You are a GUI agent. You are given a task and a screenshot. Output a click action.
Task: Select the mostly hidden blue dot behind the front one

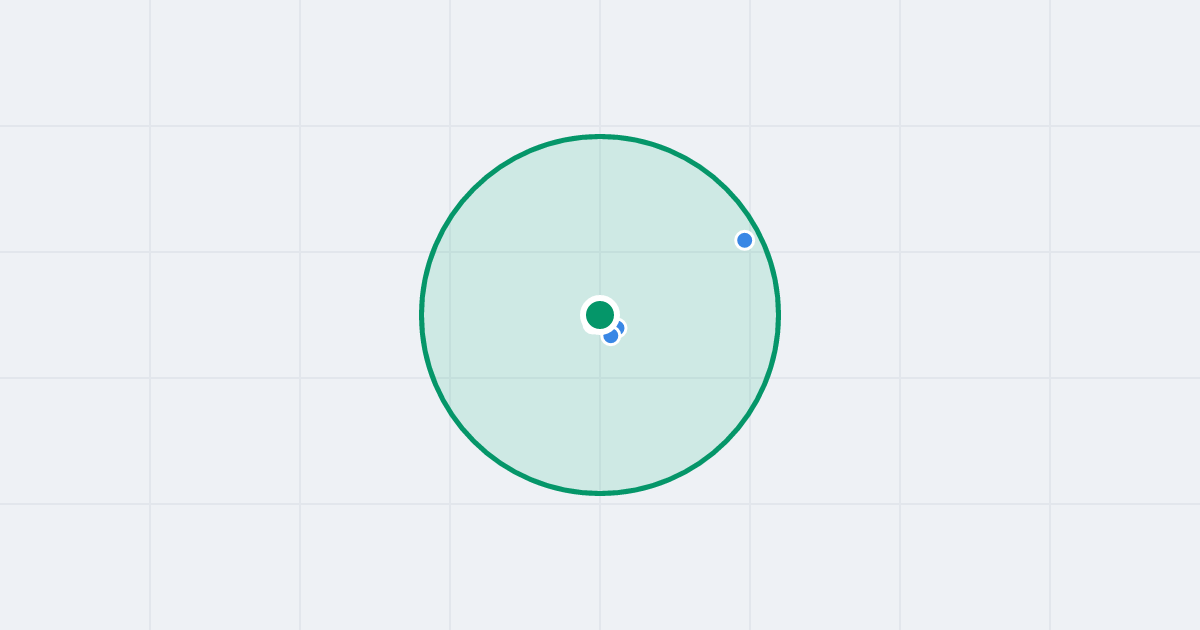(620, 327)
